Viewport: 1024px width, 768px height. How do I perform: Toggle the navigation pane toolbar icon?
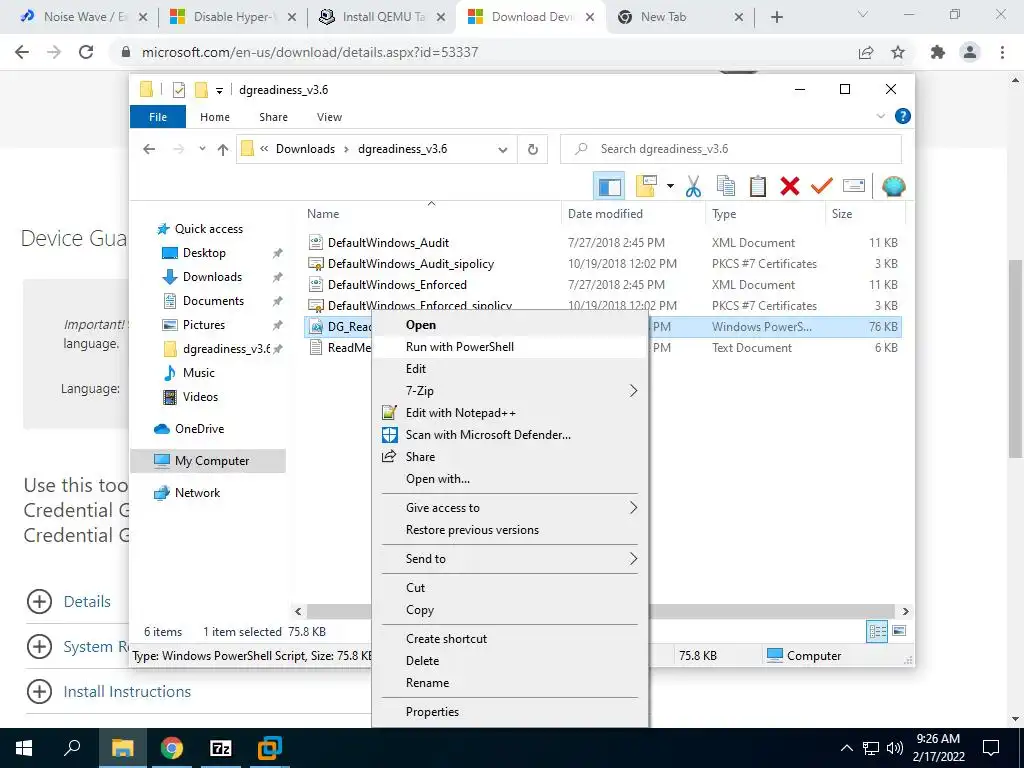[x=609, y=186]
